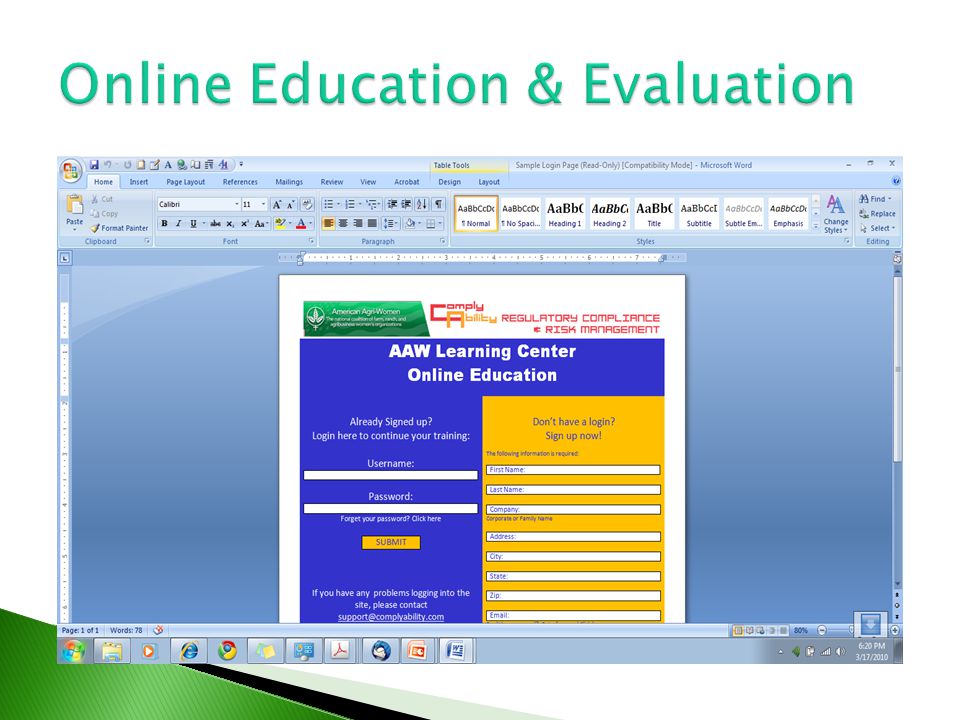
Task: Click support@complyability.com link
Action: tap(391, 617)
